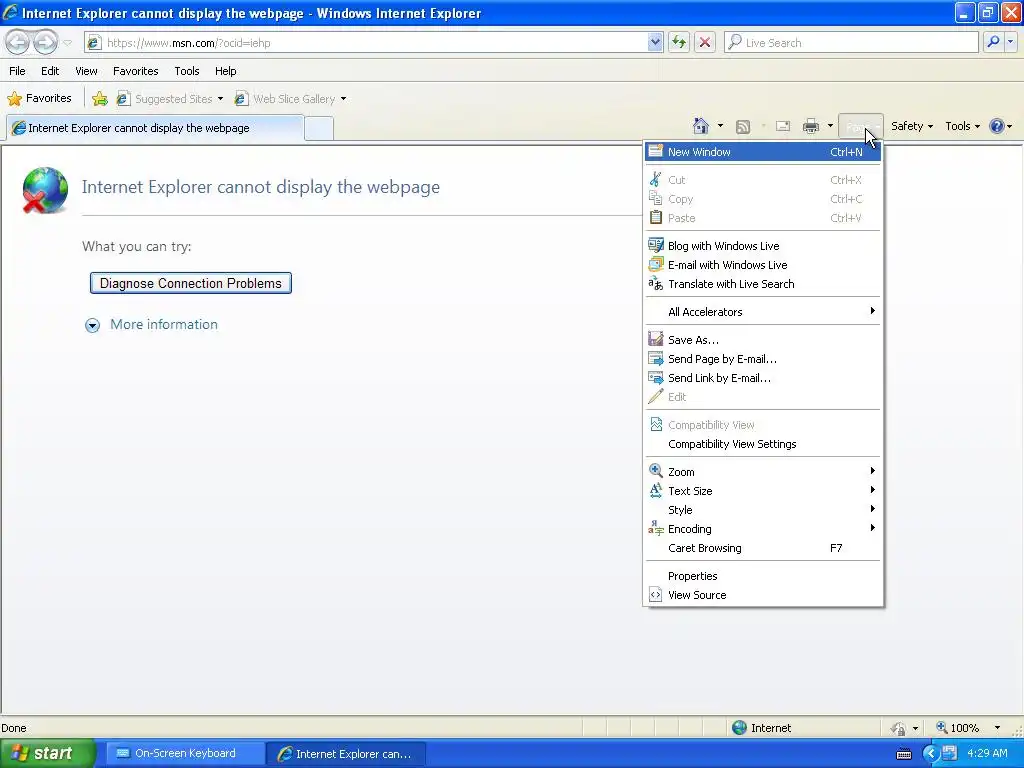Choose Translate with Live Search

763,283
